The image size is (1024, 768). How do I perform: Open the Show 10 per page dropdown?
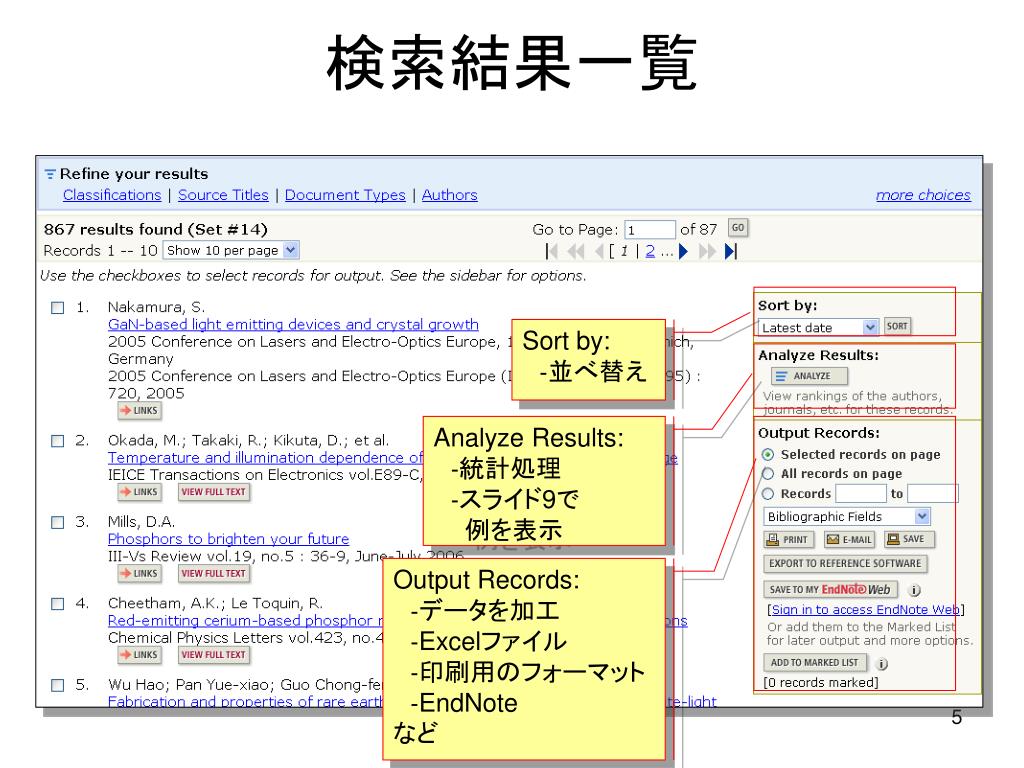[231, 250]
